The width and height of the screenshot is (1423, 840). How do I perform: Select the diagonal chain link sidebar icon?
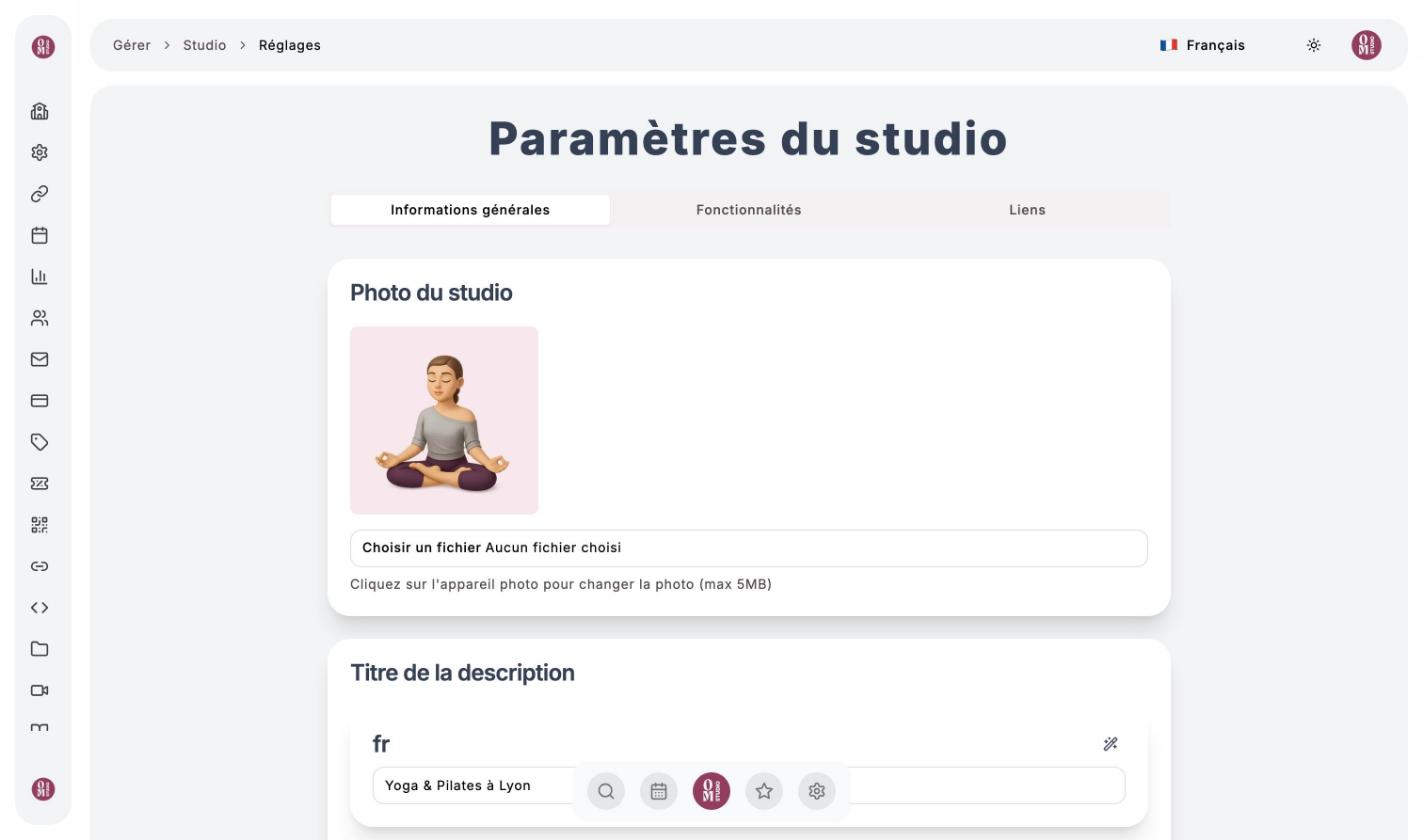coord(40,194)
